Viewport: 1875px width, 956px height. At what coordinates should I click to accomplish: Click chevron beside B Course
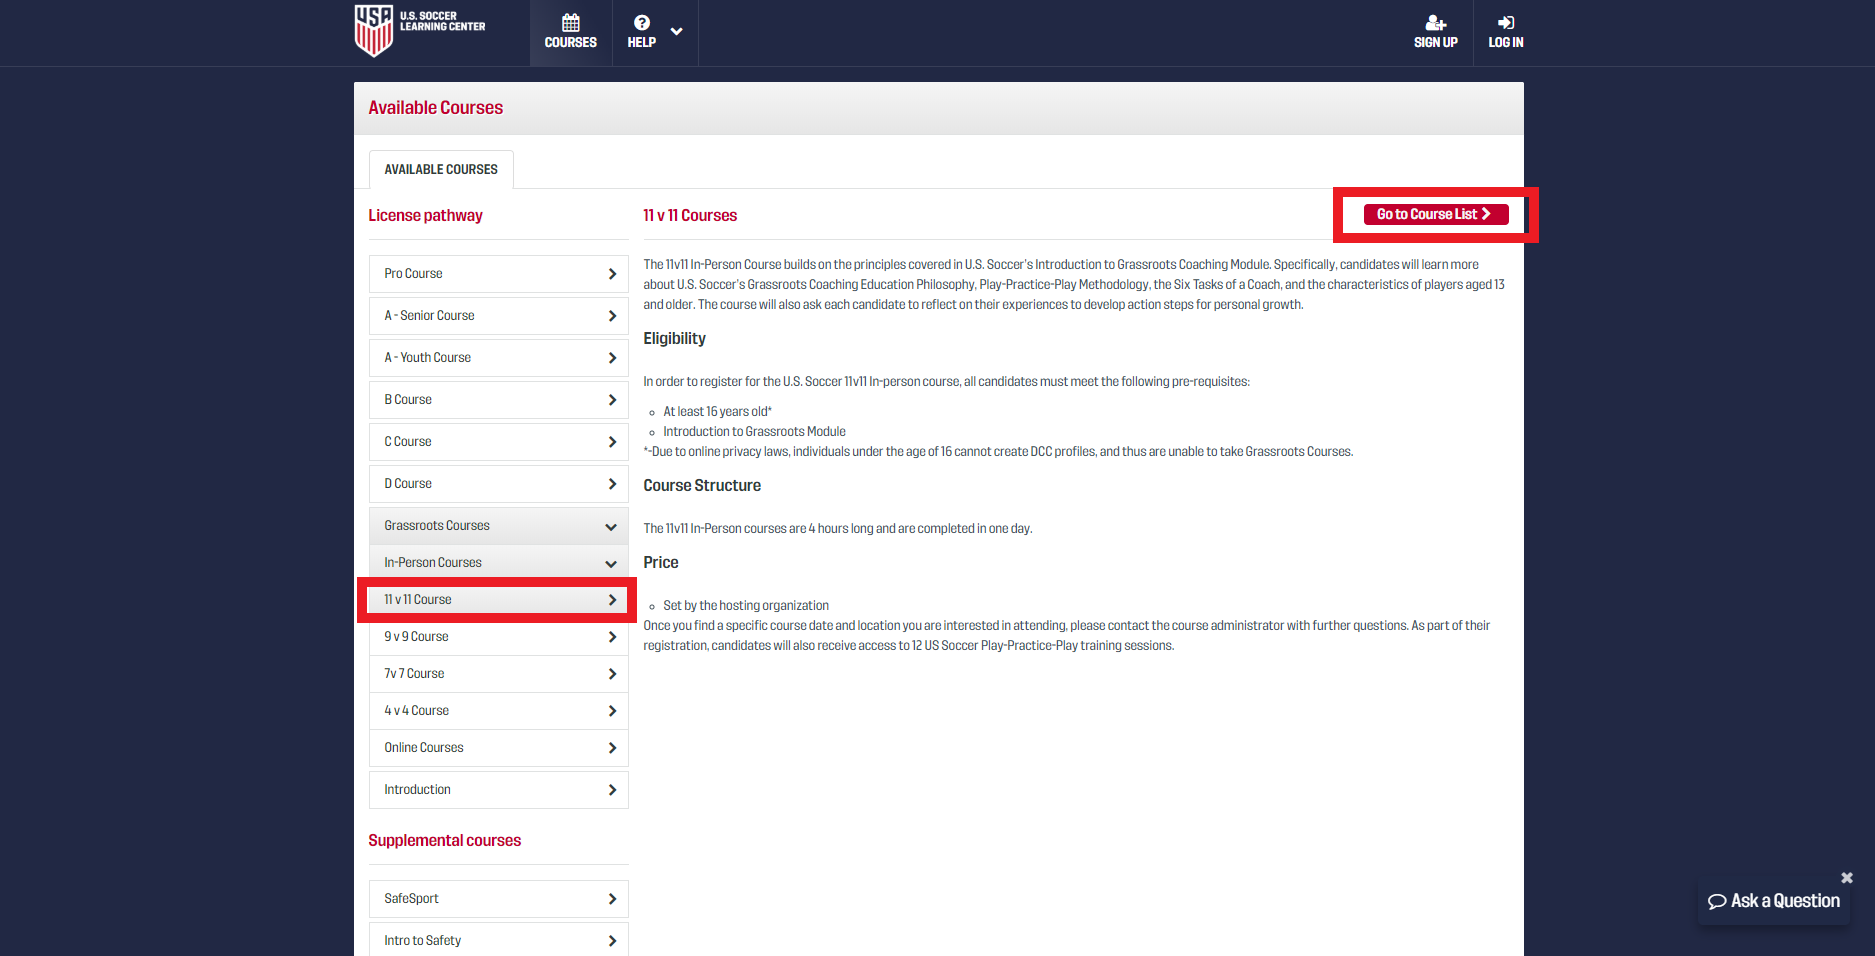point(612,400)
